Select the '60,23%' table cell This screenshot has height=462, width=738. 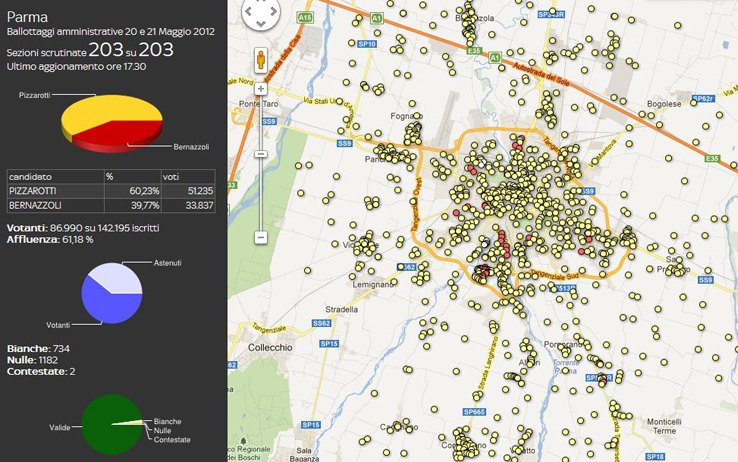click(x=132, y=191)
